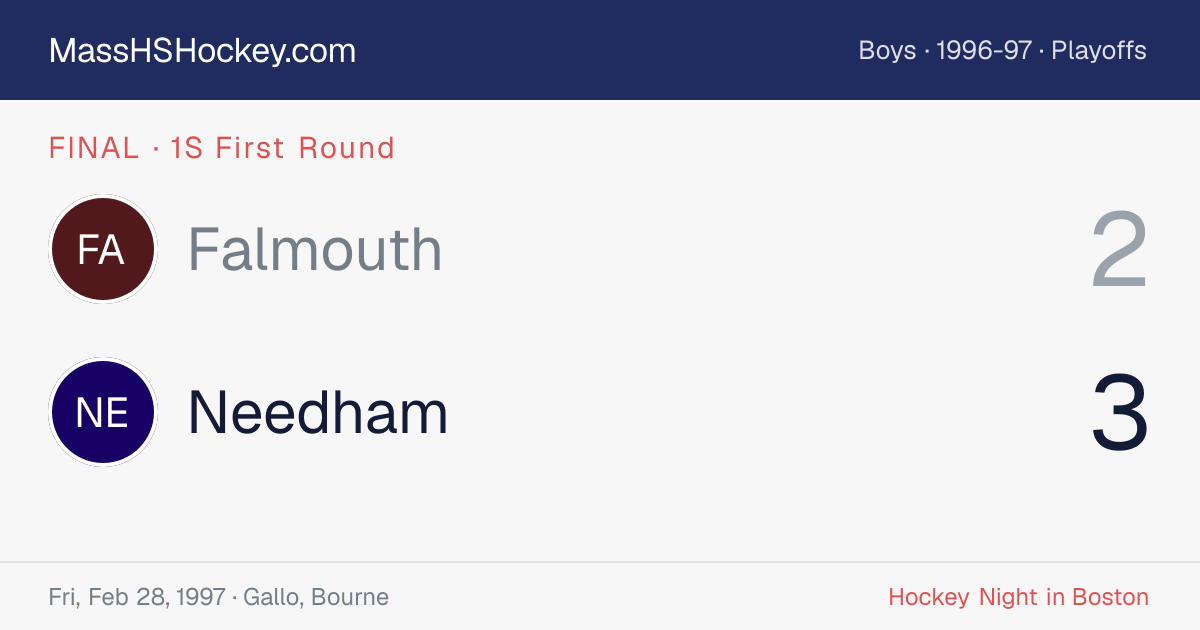
Task: Click the Falmouth FA team logo
Action: pyautogui.click(x=102, y=249)
